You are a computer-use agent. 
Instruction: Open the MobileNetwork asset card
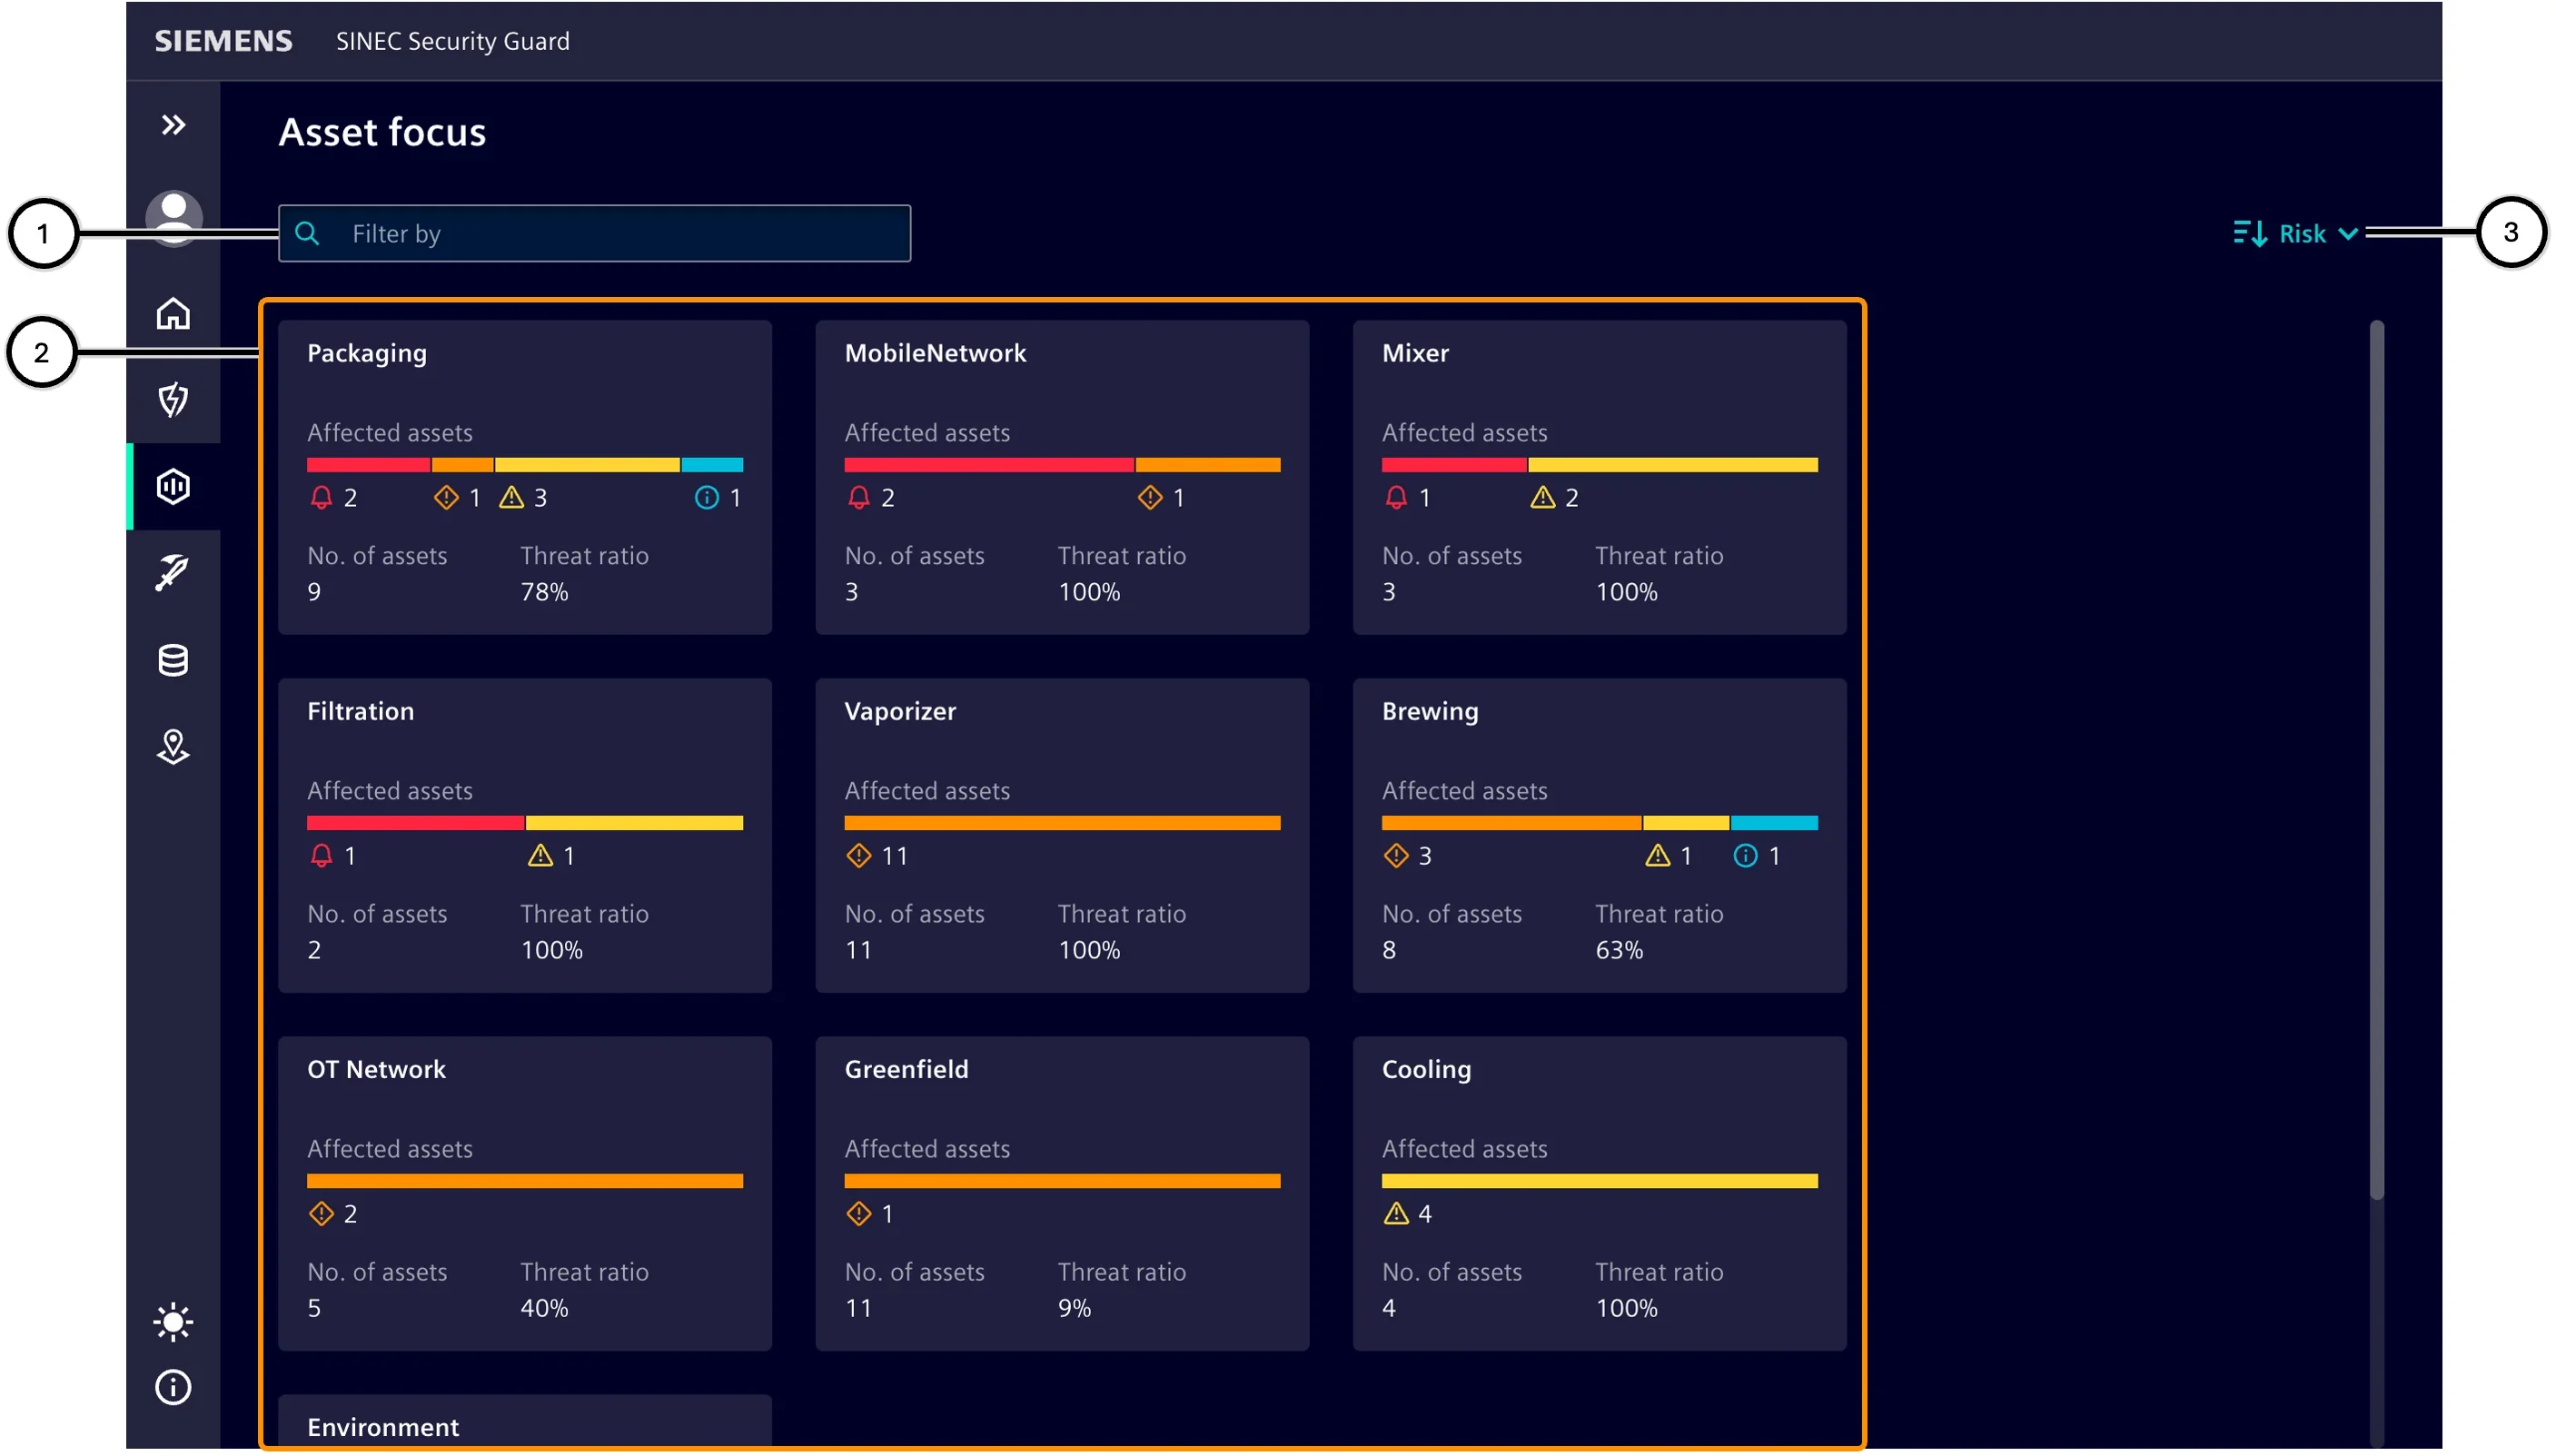click(1062, 477)
